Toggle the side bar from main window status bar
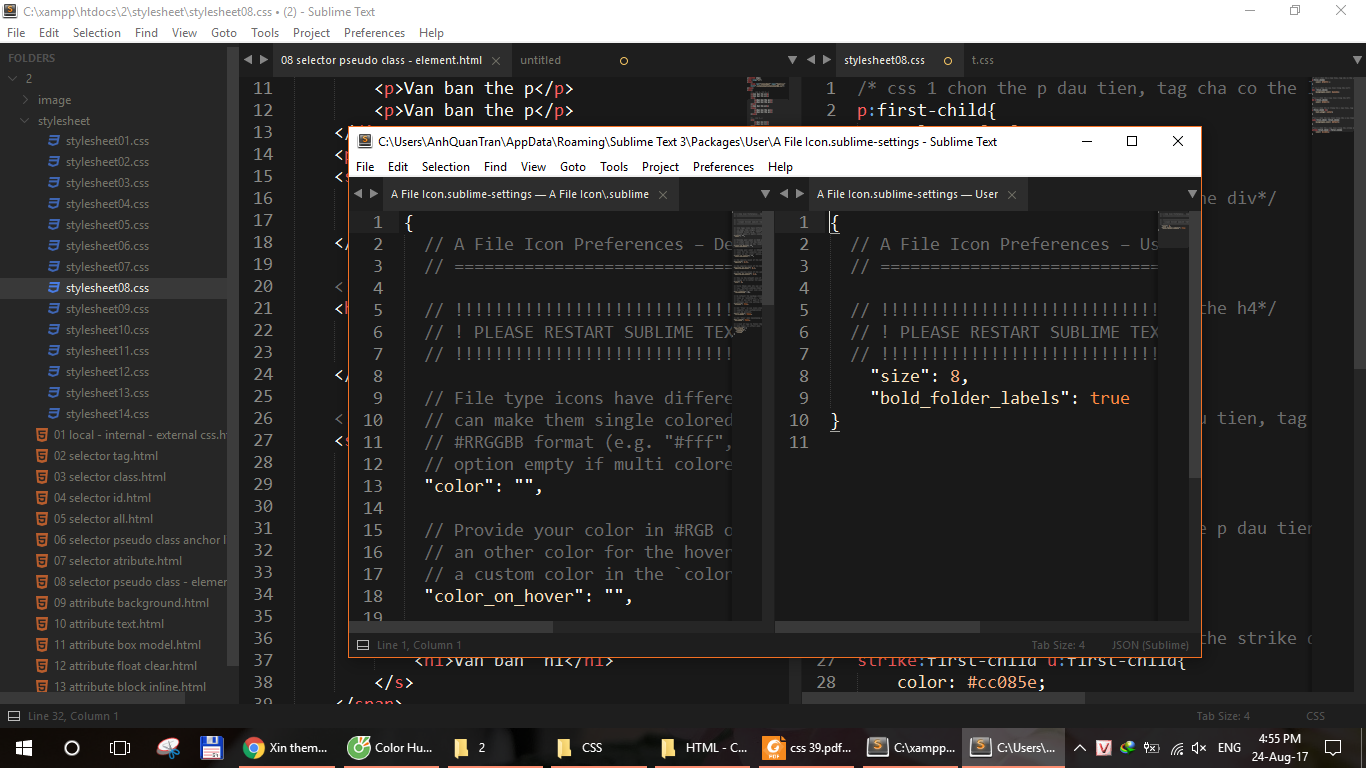1366x768 pixels. [13, 716]
